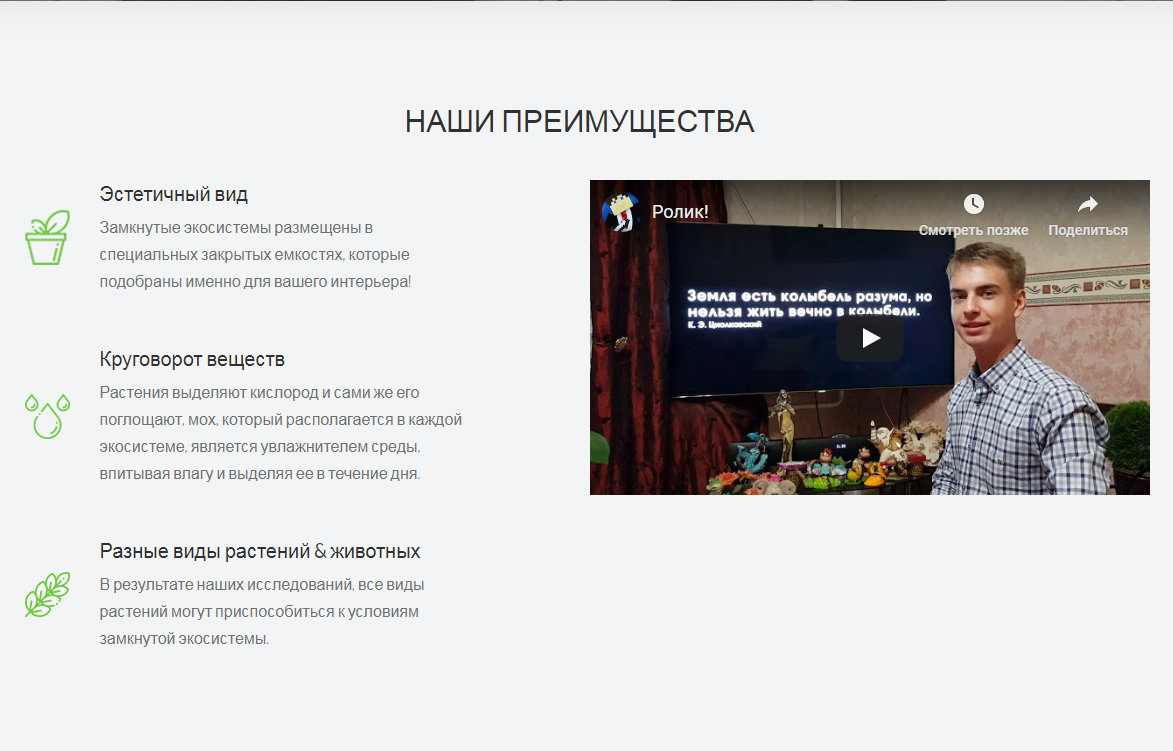This screenshot has height=751, width=1173.
Task: Click the "Смотреть позже" label
Action: point(973,230)
